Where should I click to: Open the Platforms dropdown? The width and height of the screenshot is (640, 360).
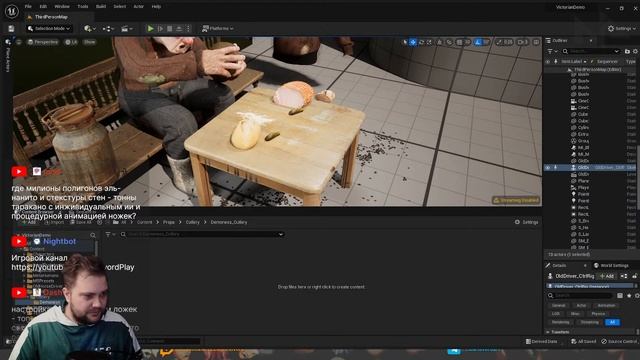tap(218, 29)
